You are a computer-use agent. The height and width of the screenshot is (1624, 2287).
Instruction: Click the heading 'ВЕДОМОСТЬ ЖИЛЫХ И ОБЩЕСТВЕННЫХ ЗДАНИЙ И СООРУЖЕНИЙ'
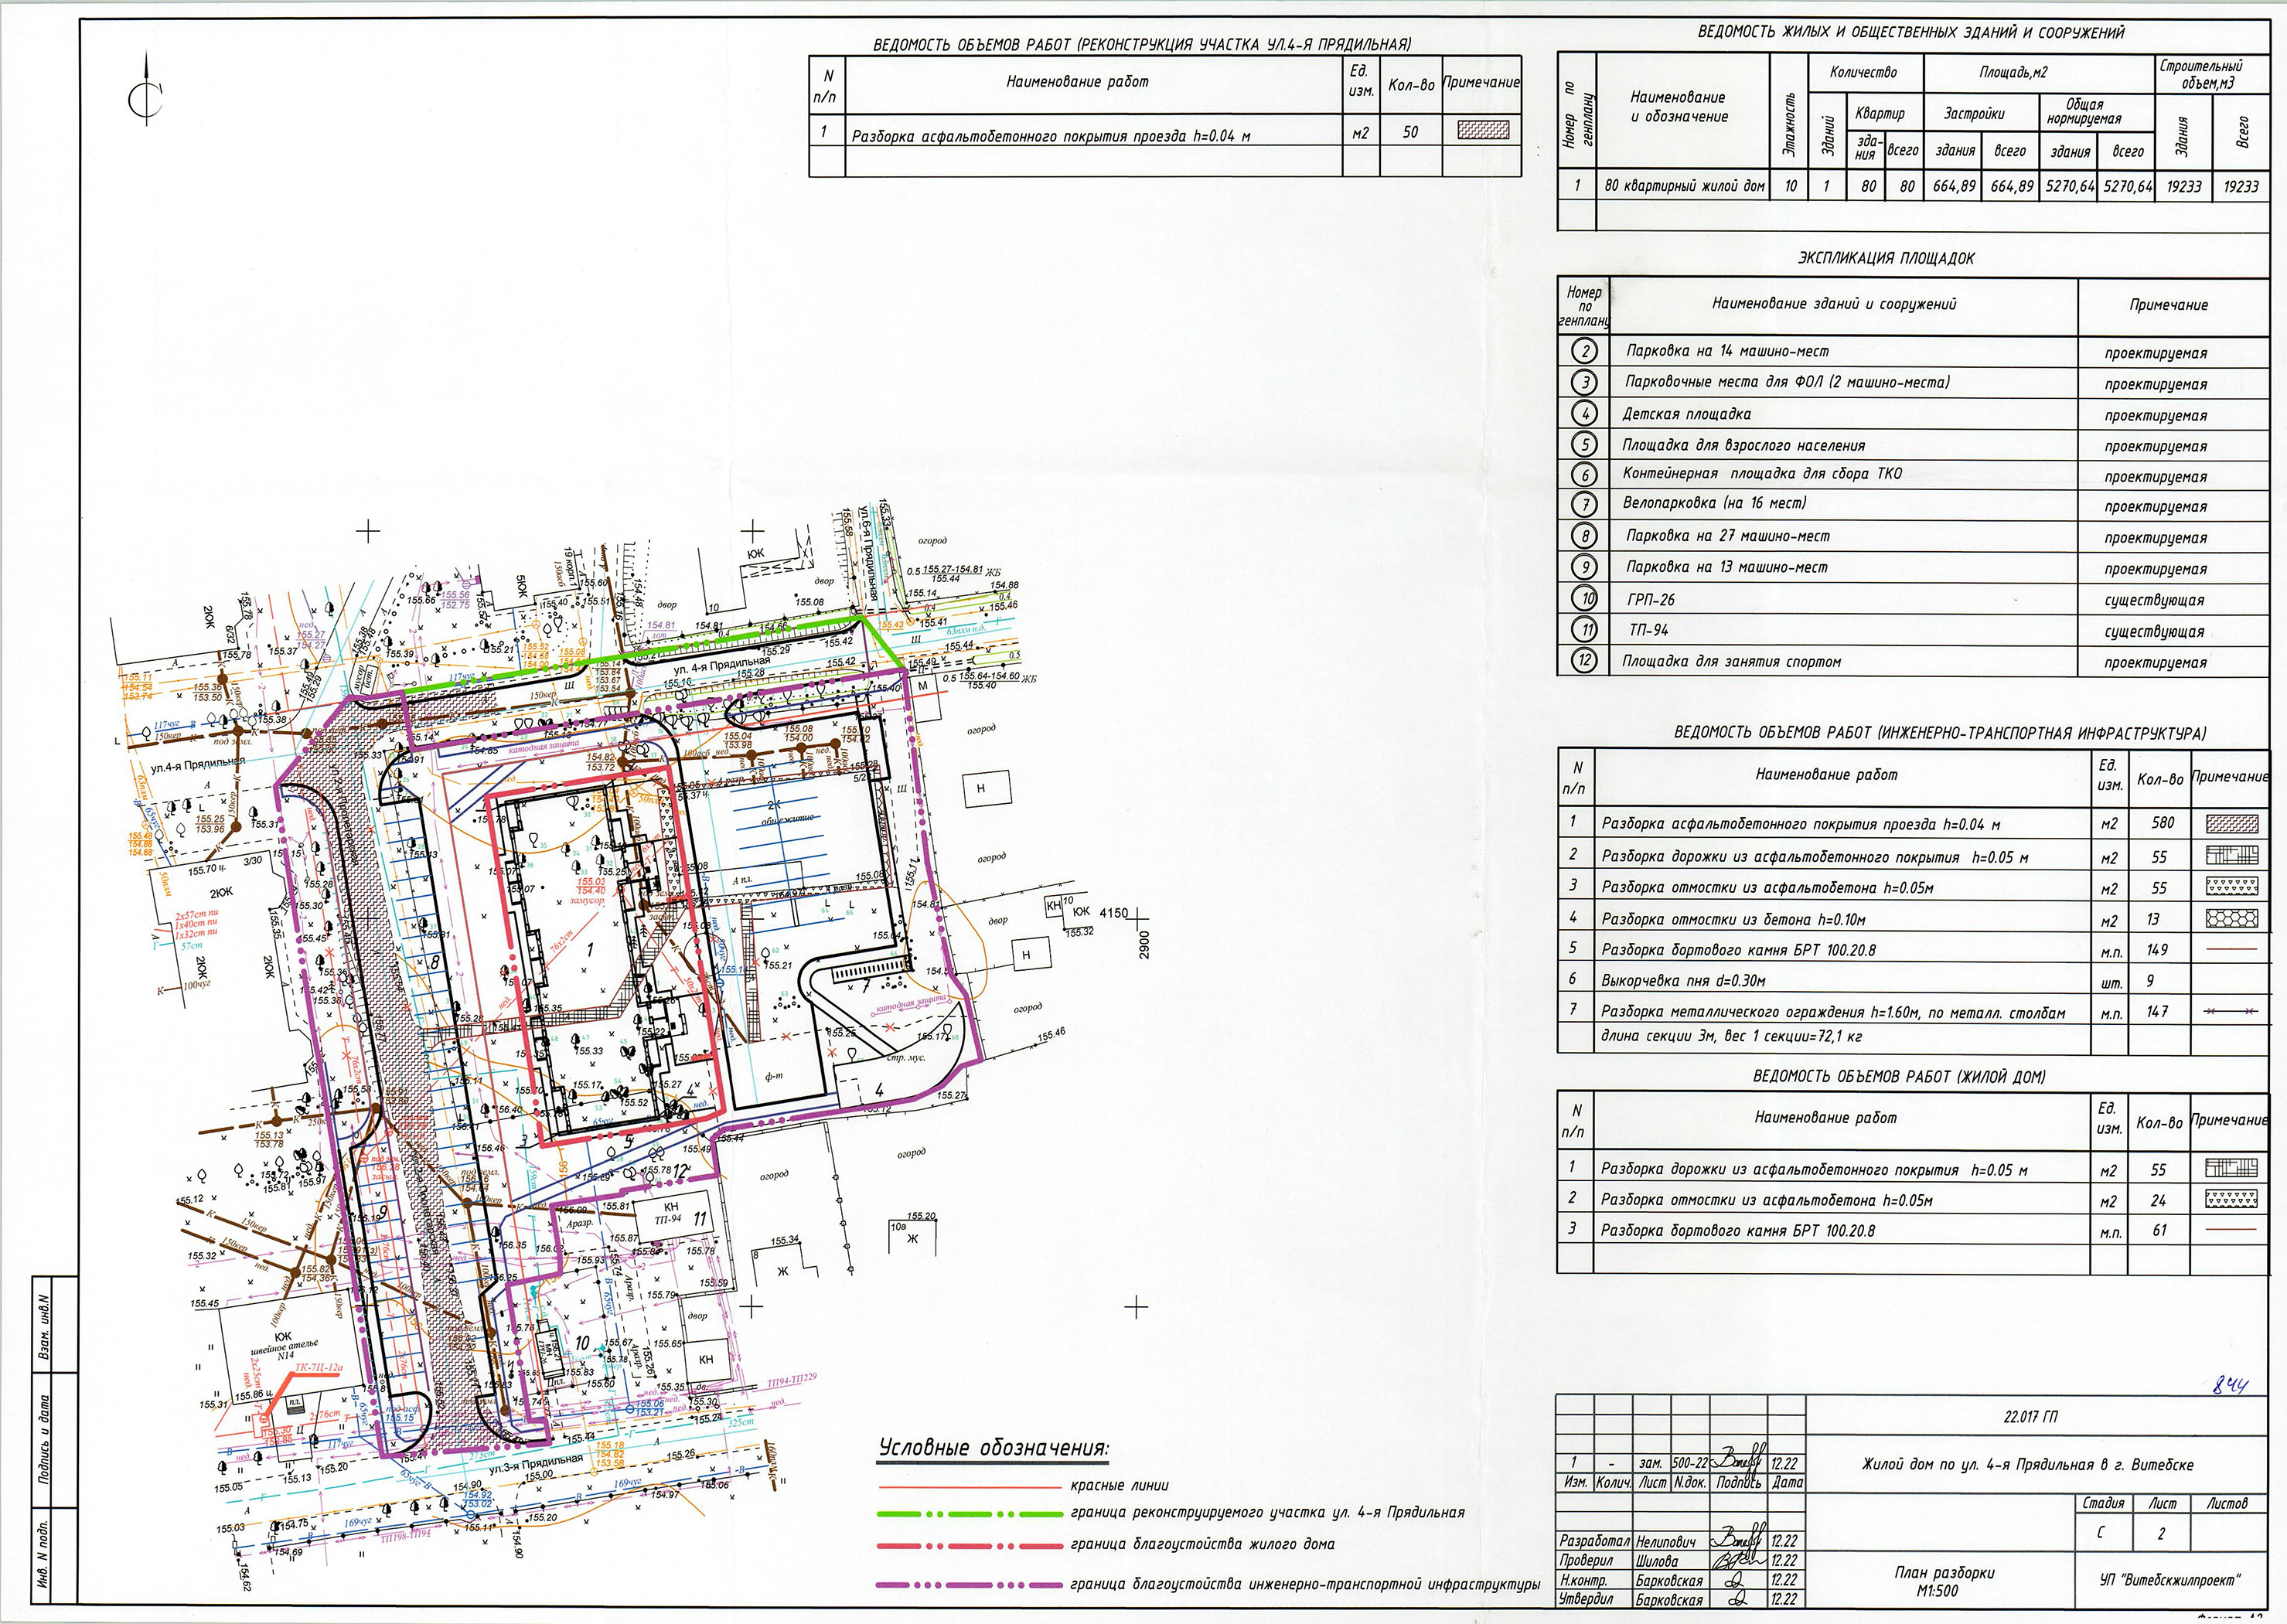[1911, 32]
